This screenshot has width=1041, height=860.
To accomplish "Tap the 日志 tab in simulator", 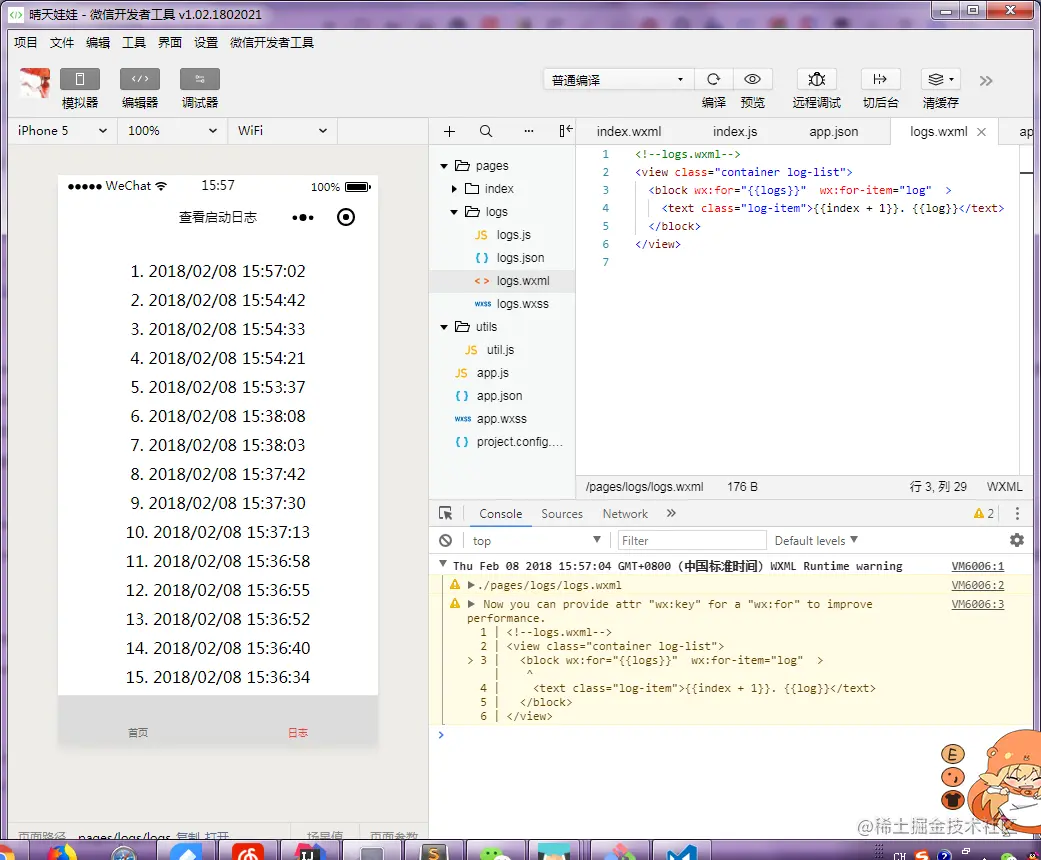I will coord(298,732).
